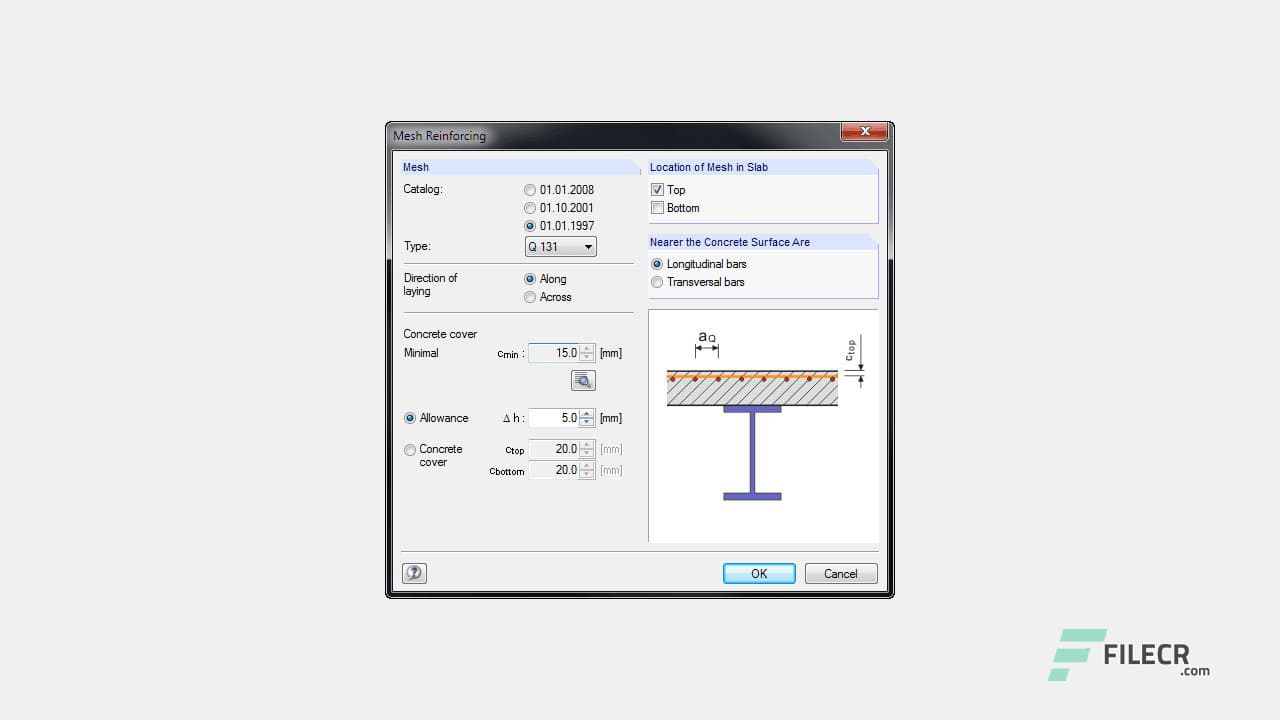Select Transversal bars option

tap(657, 282)
